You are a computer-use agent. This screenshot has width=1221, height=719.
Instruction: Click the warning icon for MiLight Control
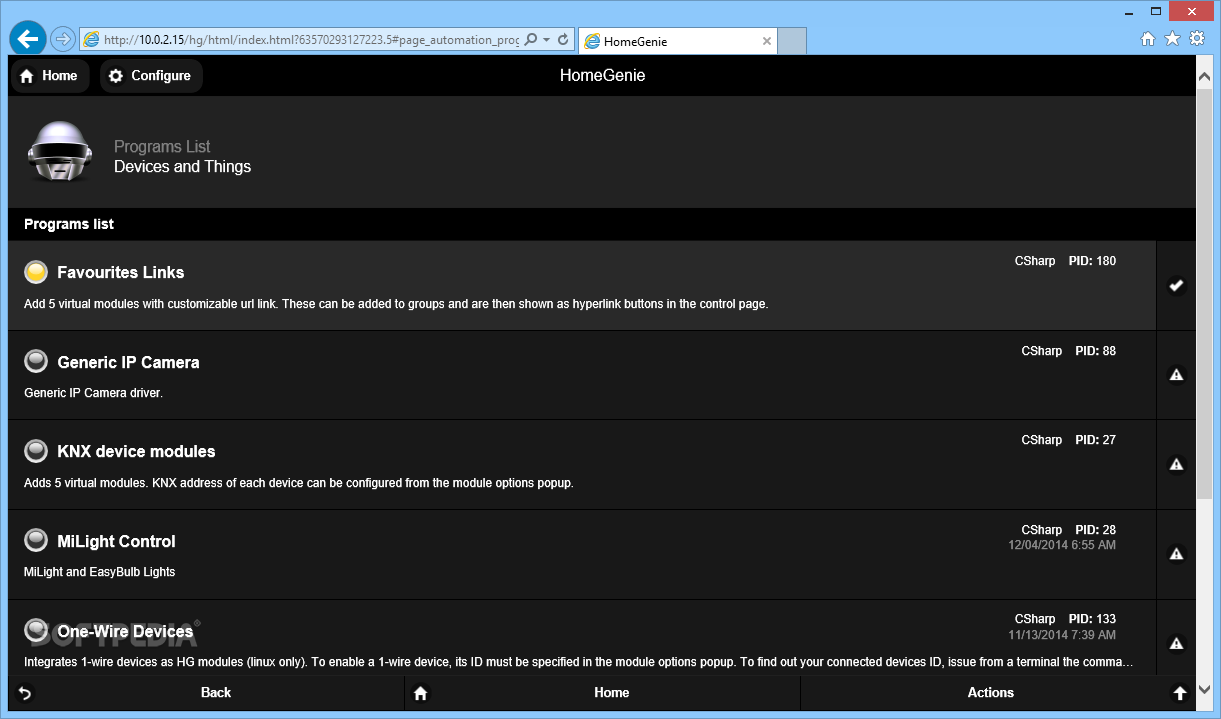tap(1176, 554)
